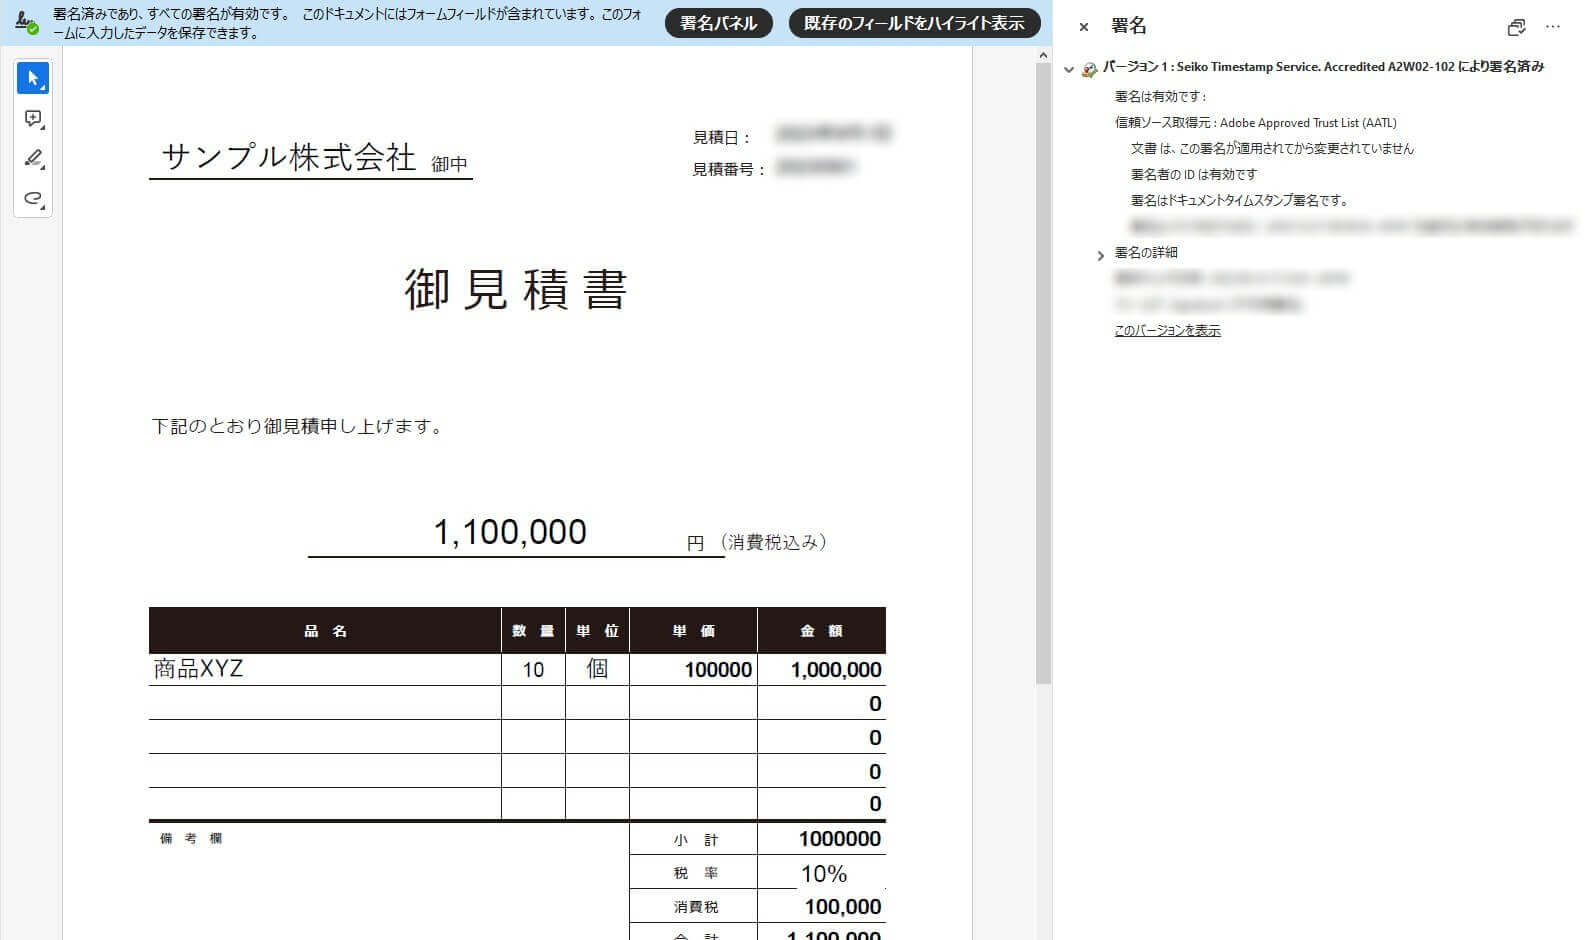Click the 商品XYZ product name field

325,669
